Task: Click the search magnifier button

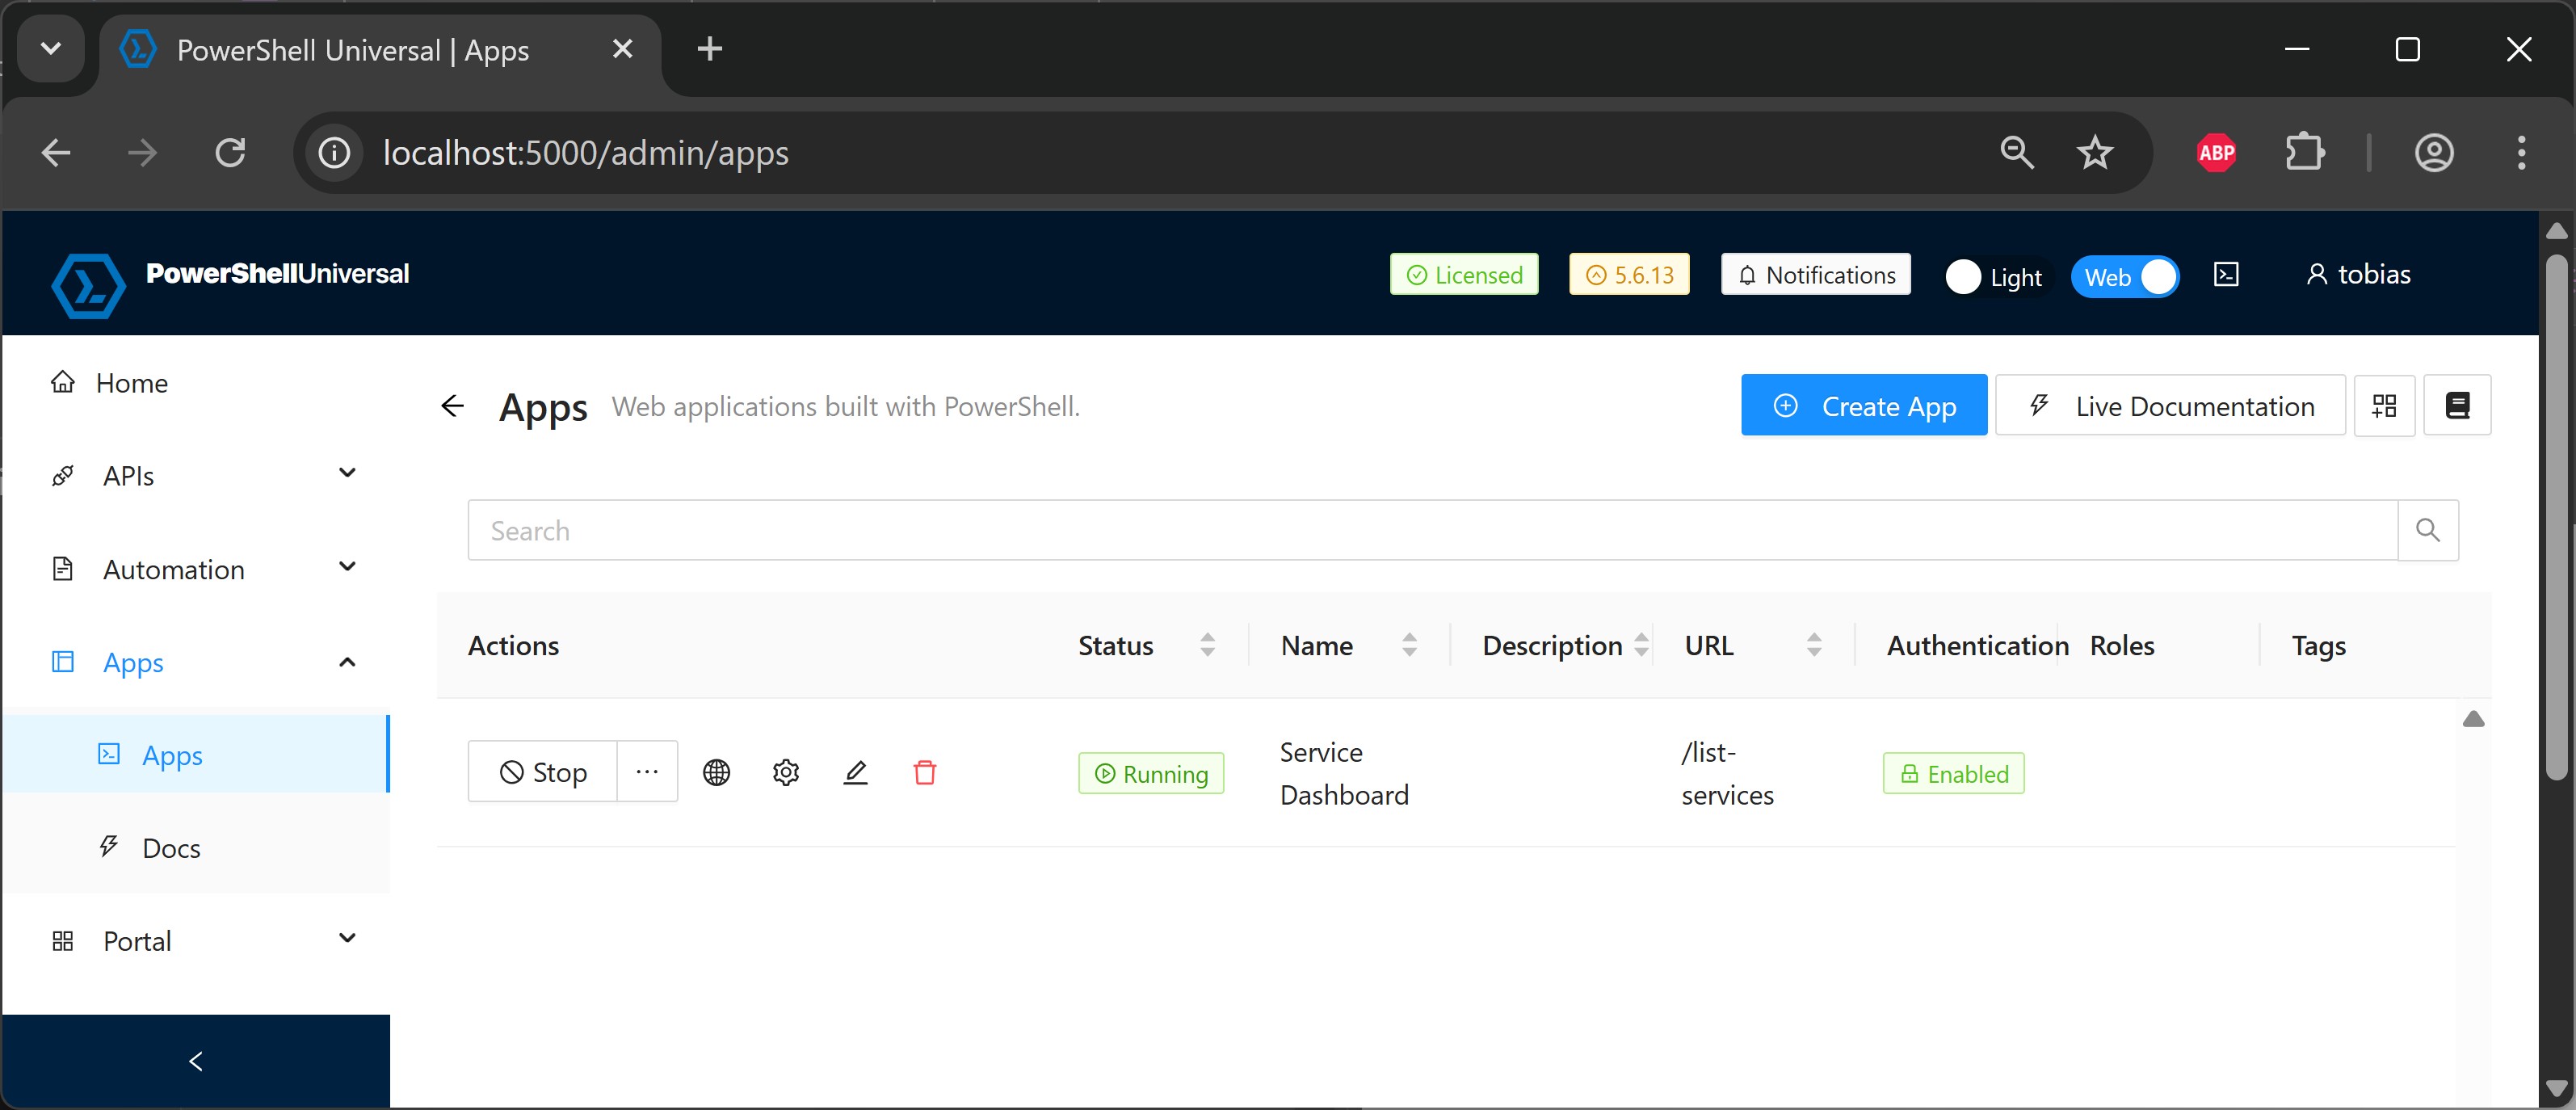Action: point(2427,530)
